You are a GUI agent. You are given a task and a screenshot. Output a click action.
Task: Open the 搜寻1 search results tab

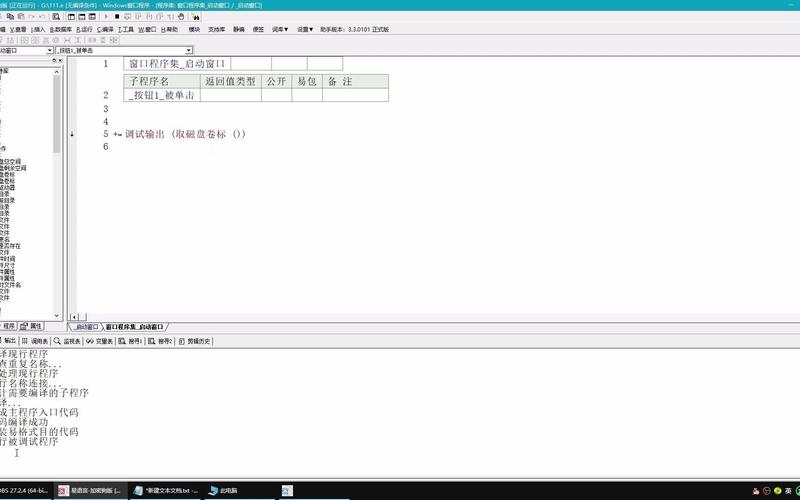pos(130,341)
